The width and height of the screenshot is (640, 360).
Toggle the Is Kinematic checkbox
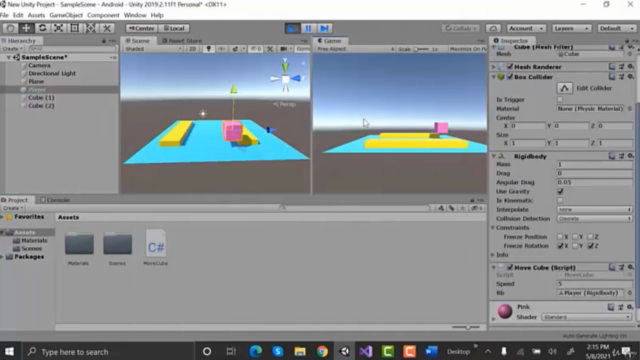[560, 200]
